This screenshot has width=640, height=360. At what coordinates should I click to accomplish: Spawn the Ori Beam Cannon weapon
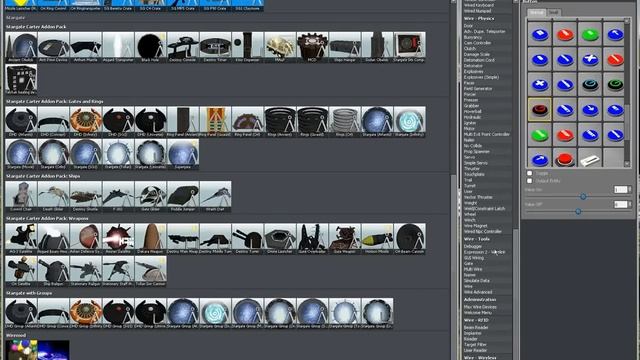click(x=410, y=239)
